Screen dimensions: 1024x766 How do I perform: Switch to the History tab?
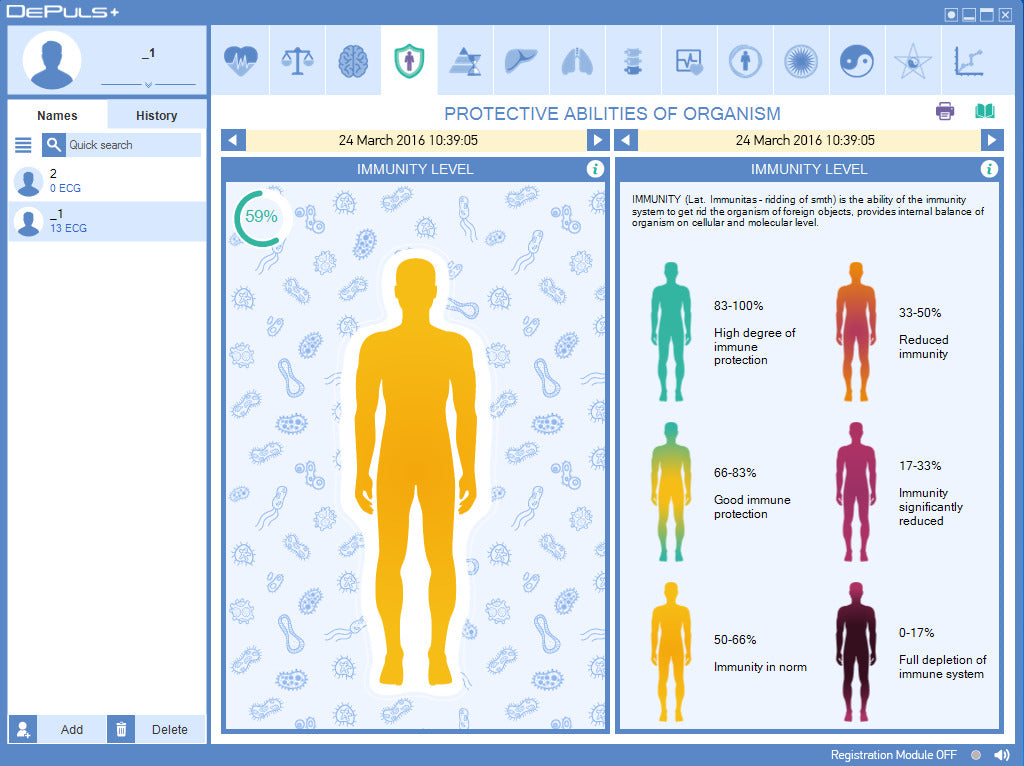pyautogui.click(x=156, y=115)
